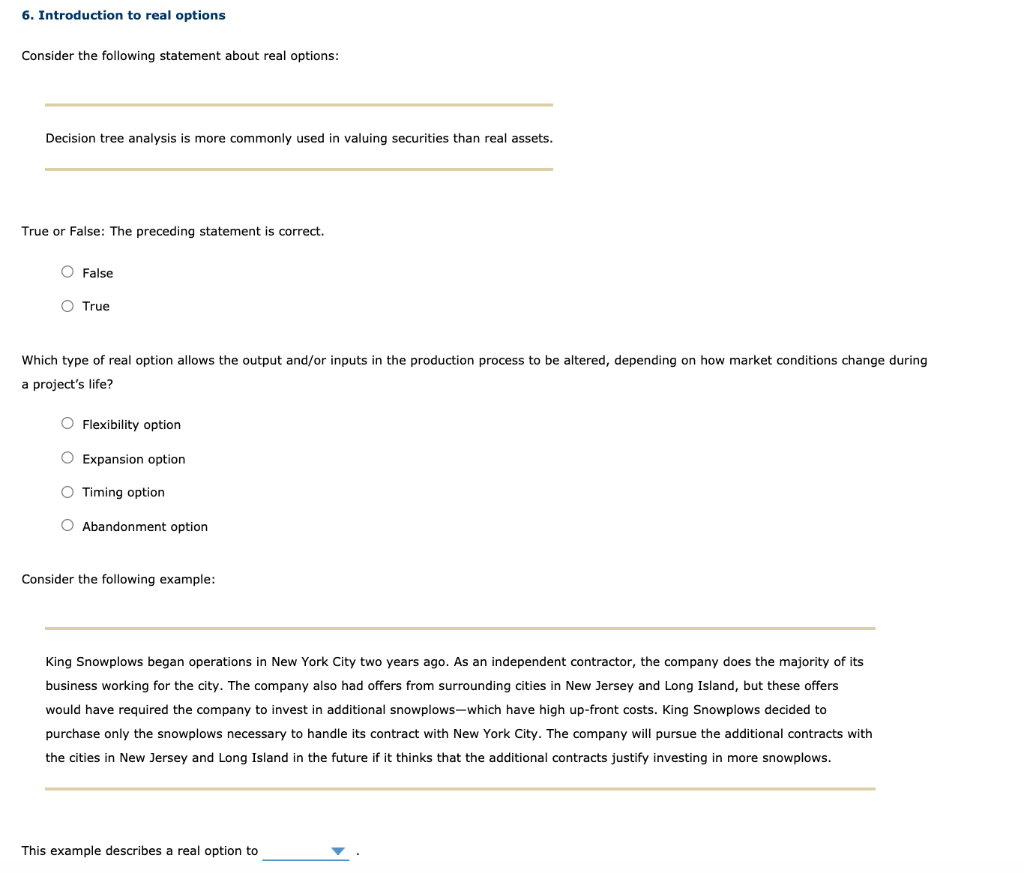The width and height of the screenshot is (1024, 873).
Task: Click the decision tree analysis statement text
Action: [x=299, y=138]
